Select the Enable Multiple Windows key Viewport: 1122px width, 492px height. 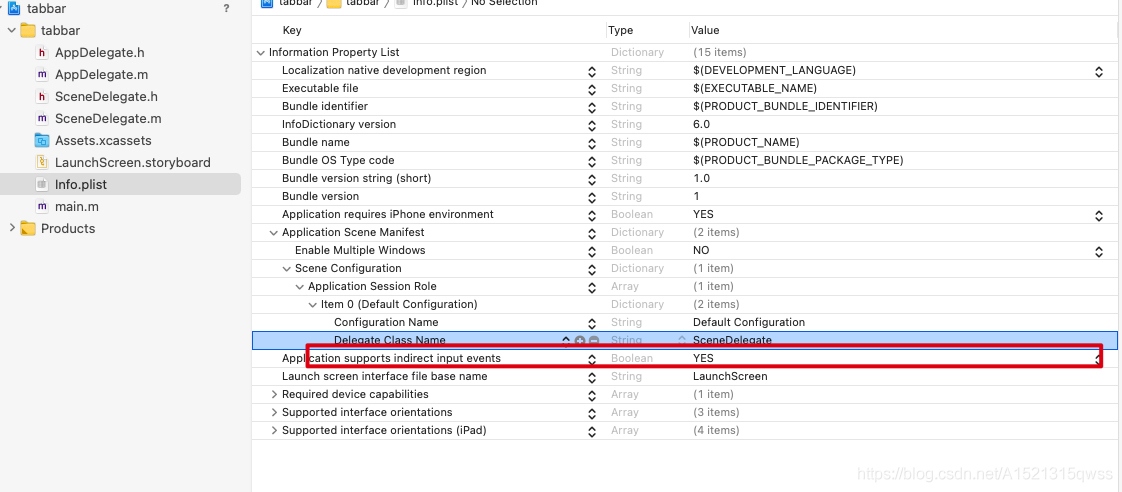coord(360,250)
